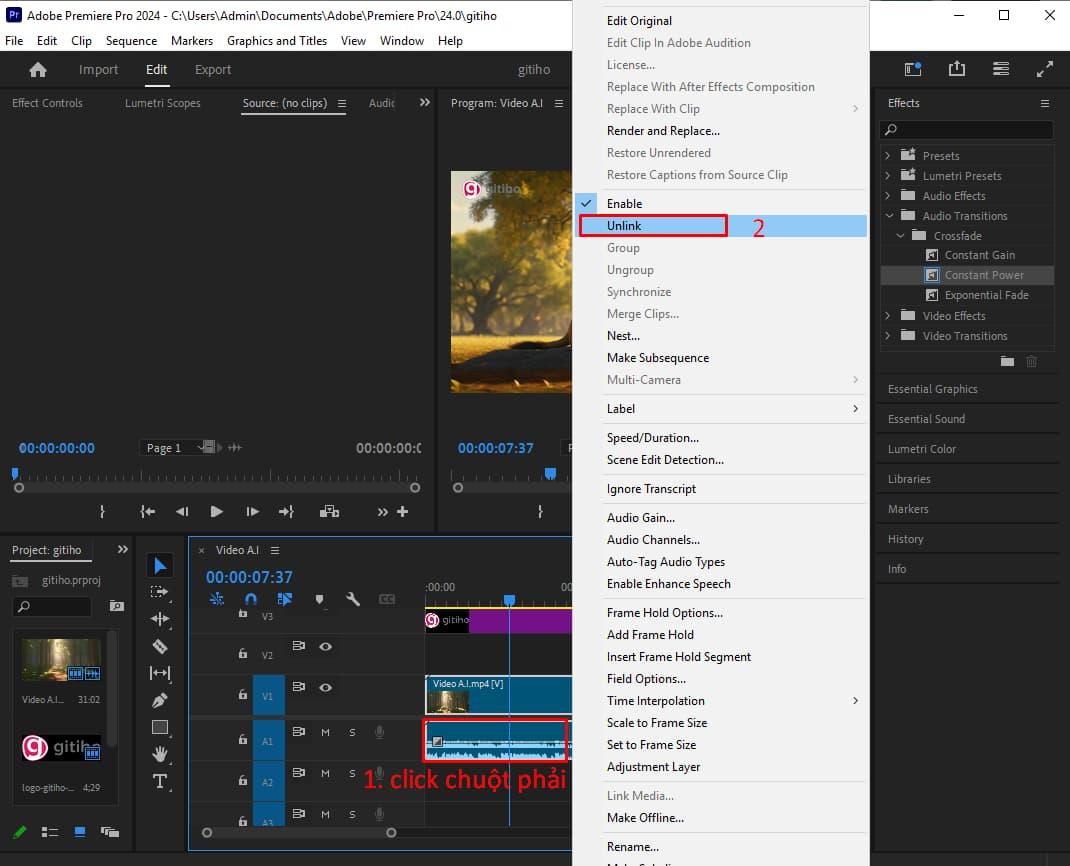Select the Razor tool
Viewport: 1070px width, 866px height.
(160, 646)
